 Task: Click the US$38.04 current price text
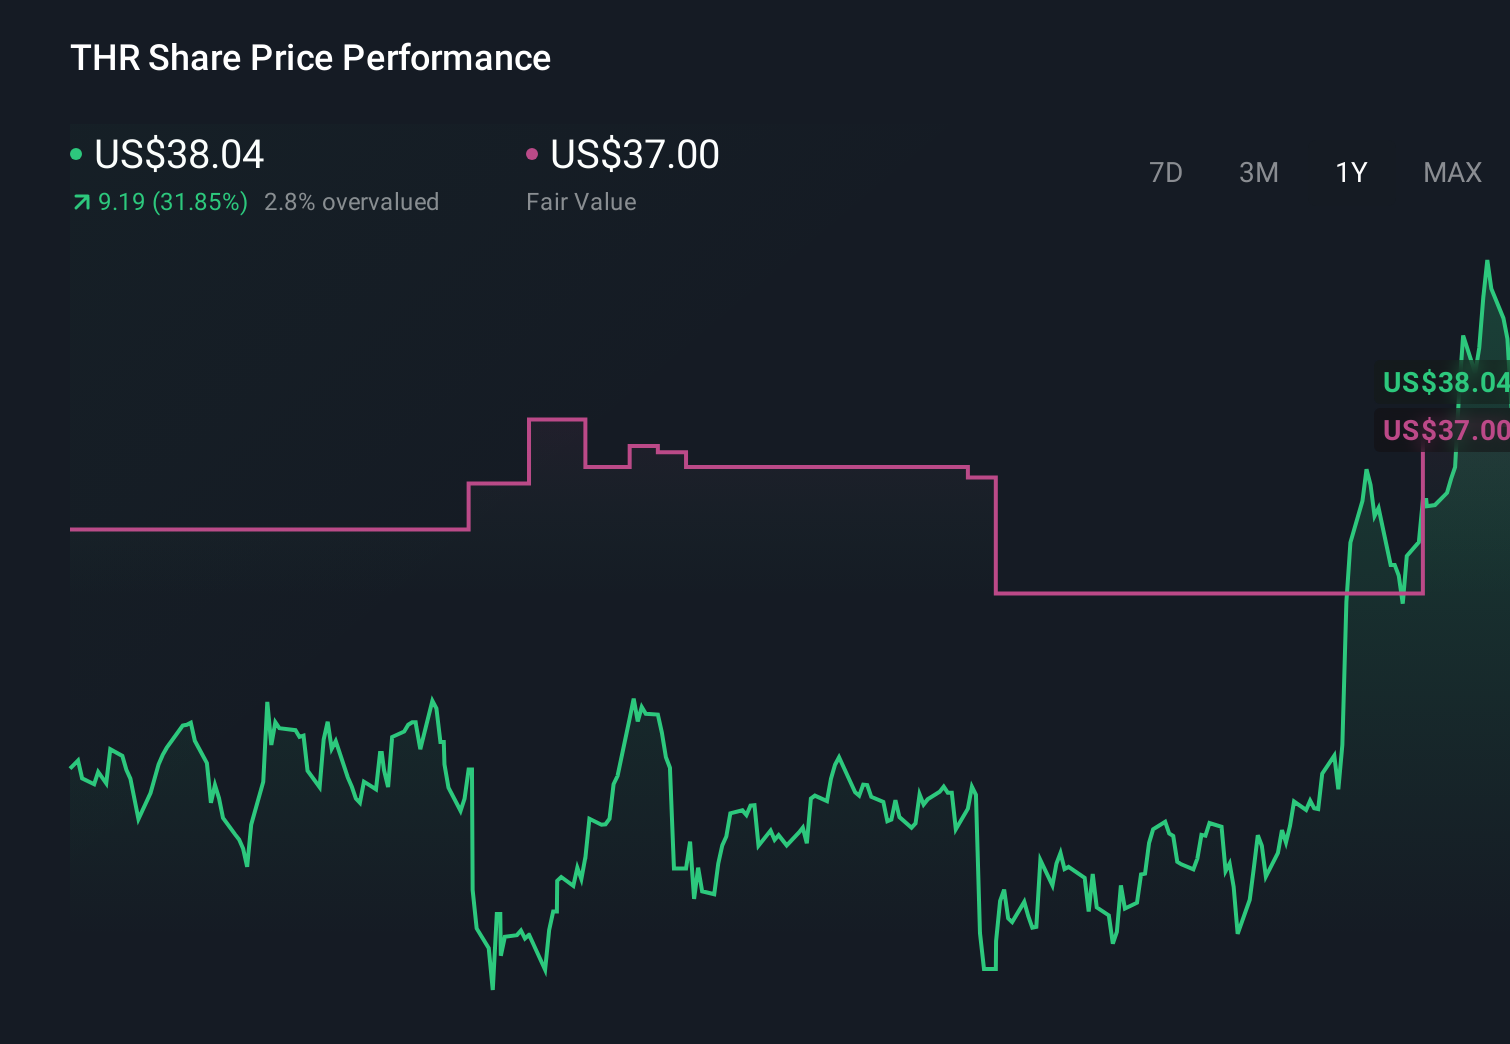click(178, 154)
